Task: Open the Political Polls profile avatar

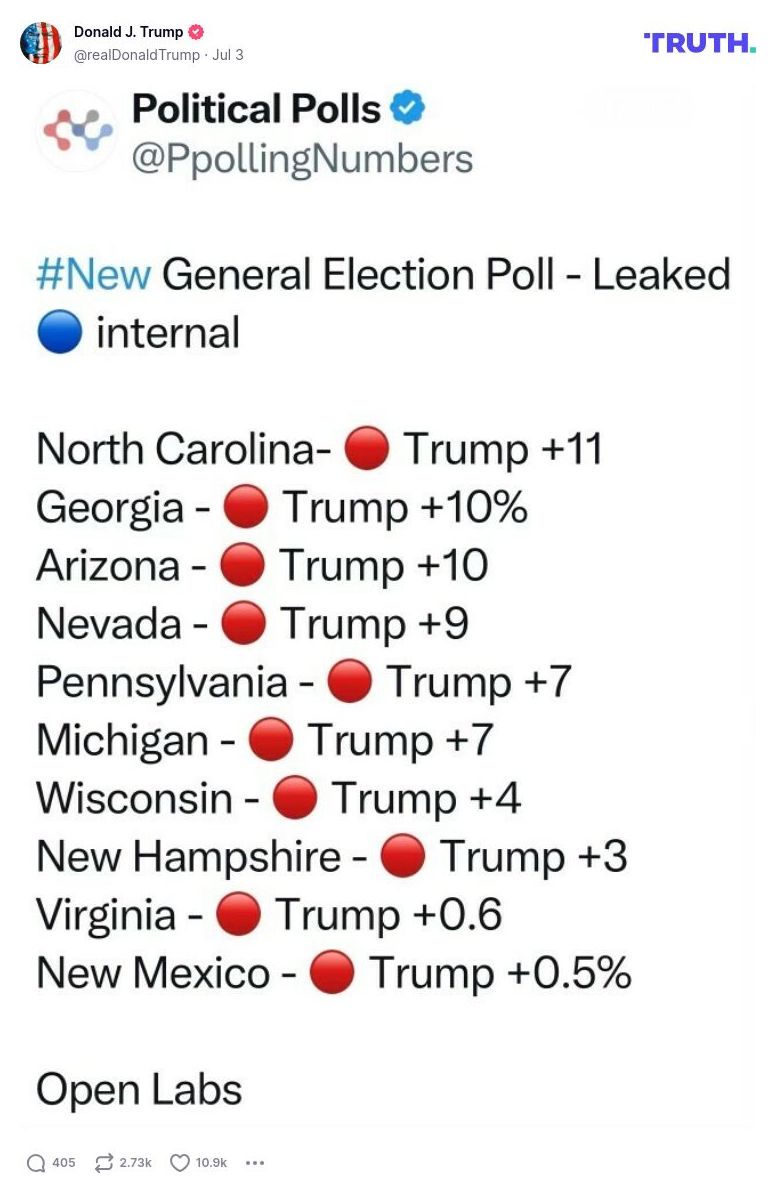Action: point(76,131)
